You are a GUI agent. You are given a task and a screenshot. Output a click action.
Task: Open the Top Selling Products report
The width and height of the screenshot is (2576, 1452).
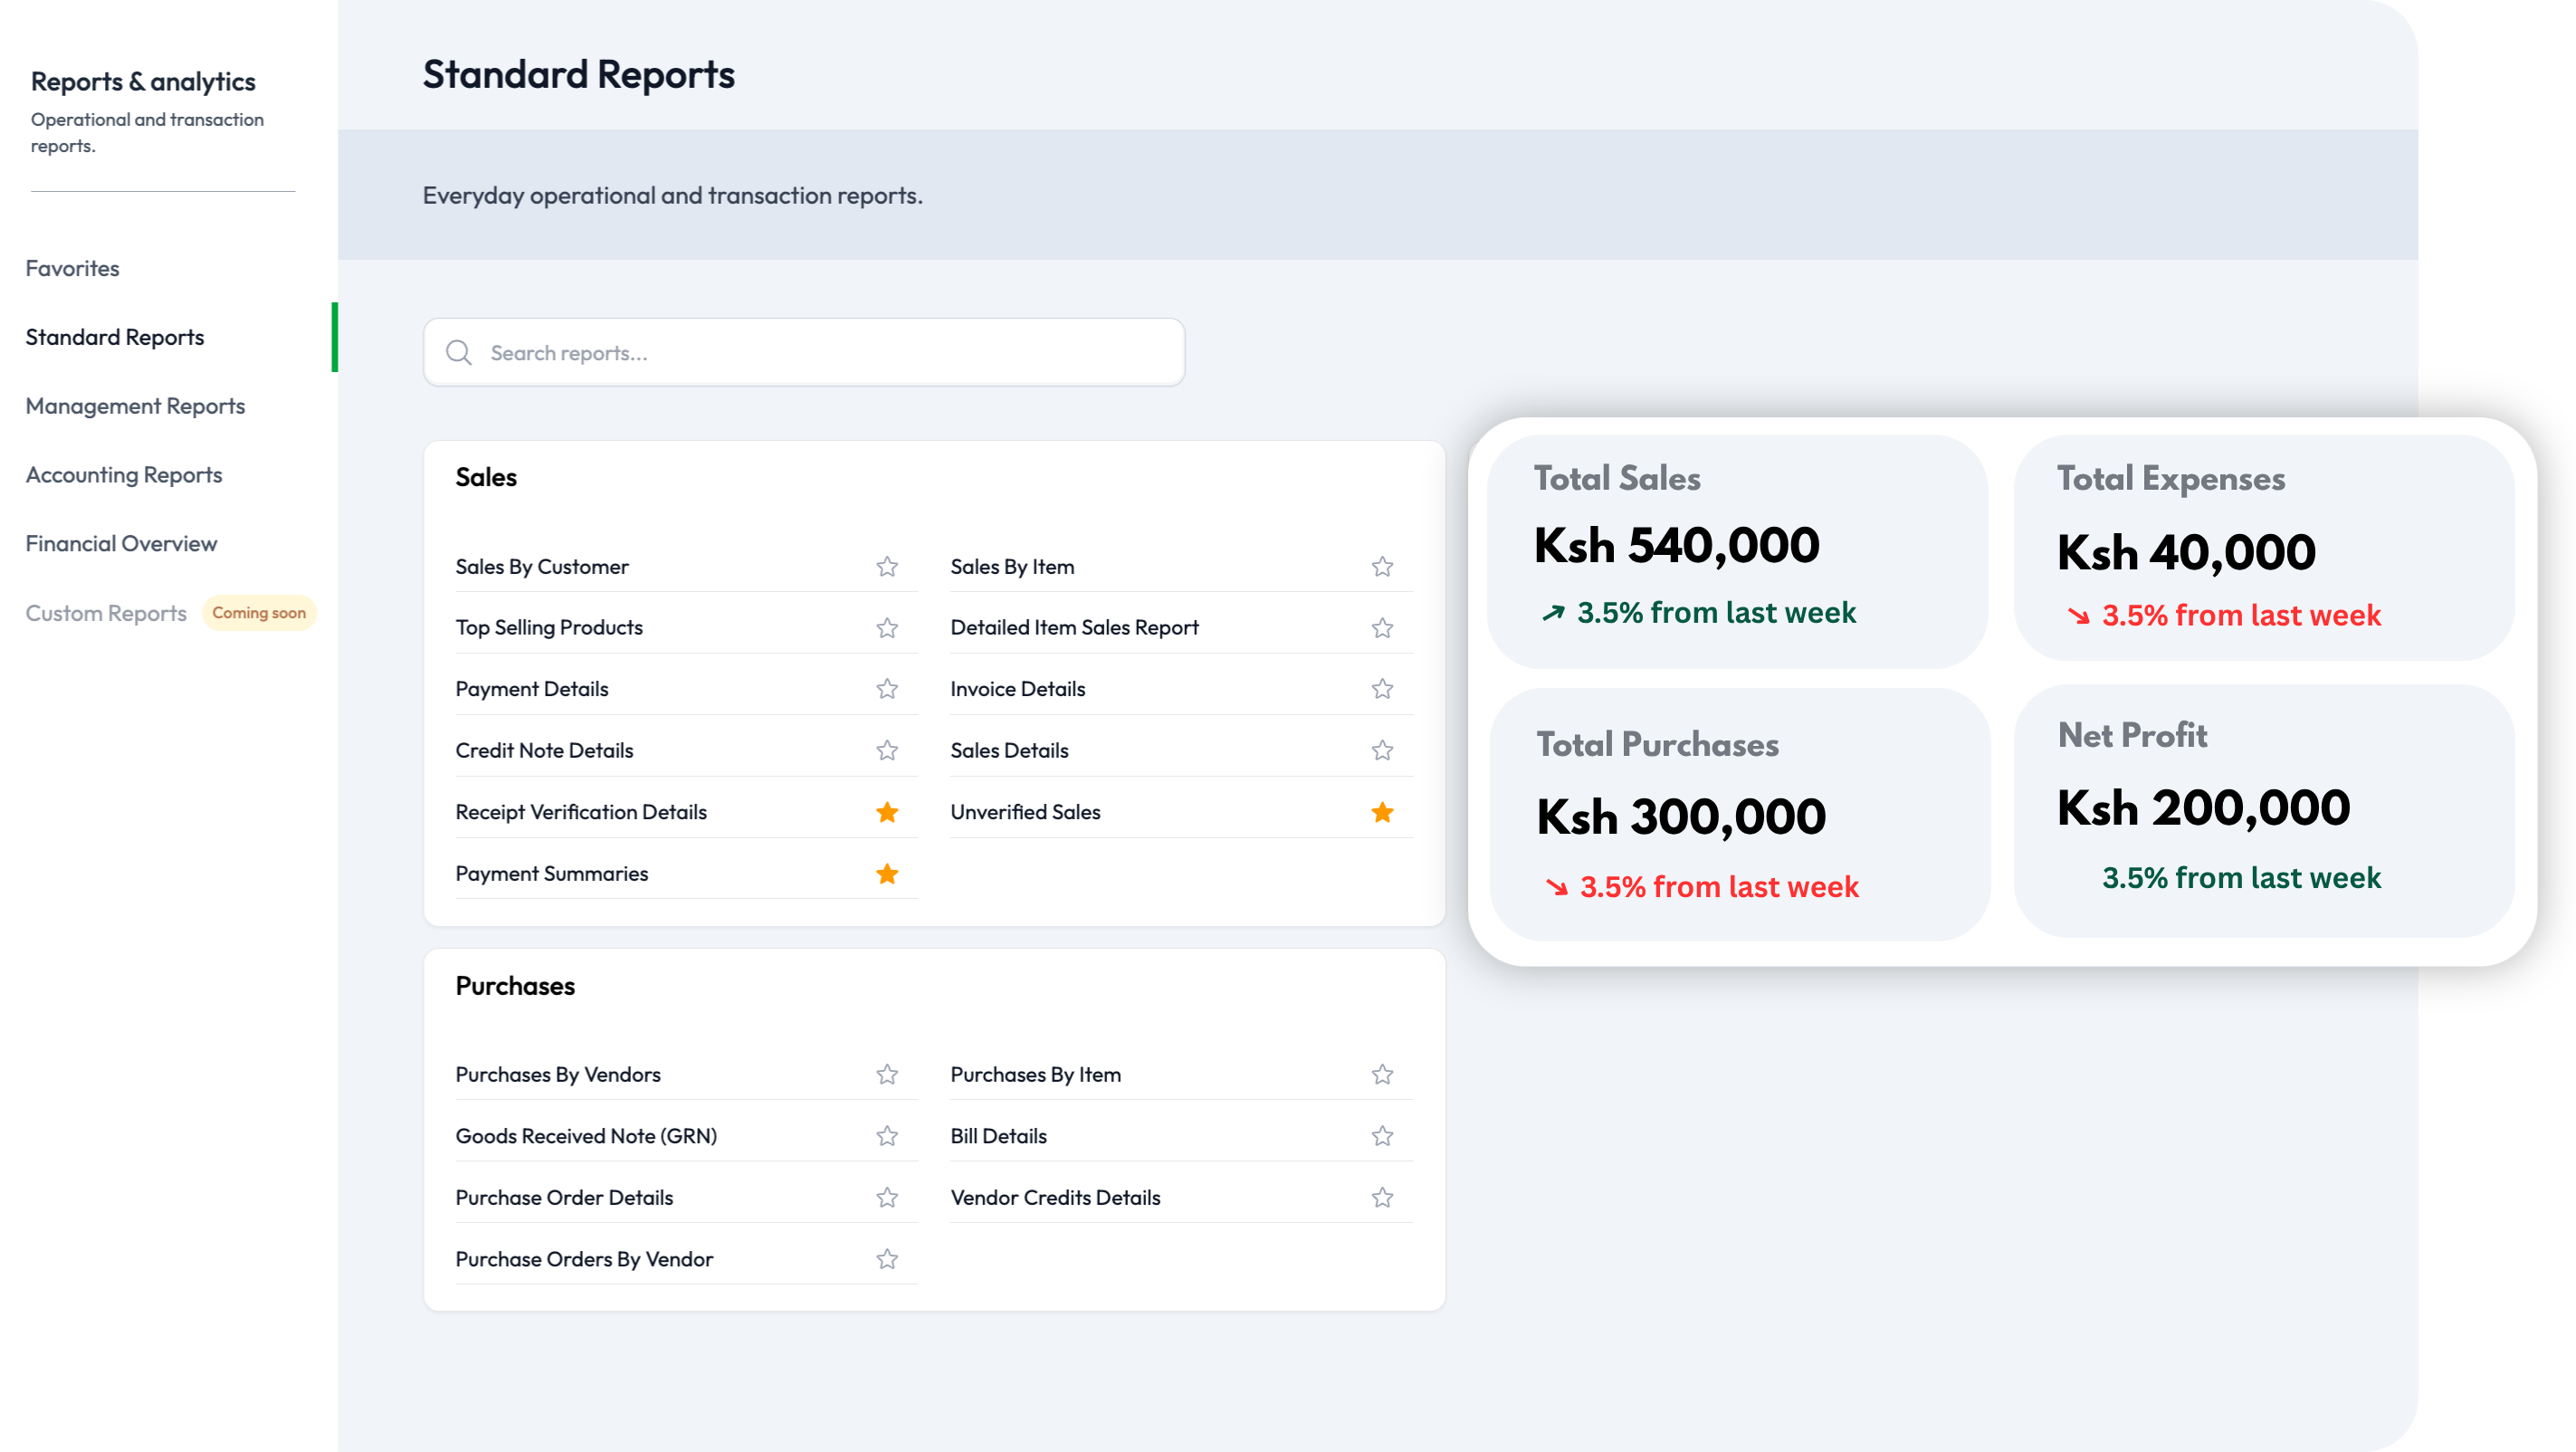pos(549,628)
